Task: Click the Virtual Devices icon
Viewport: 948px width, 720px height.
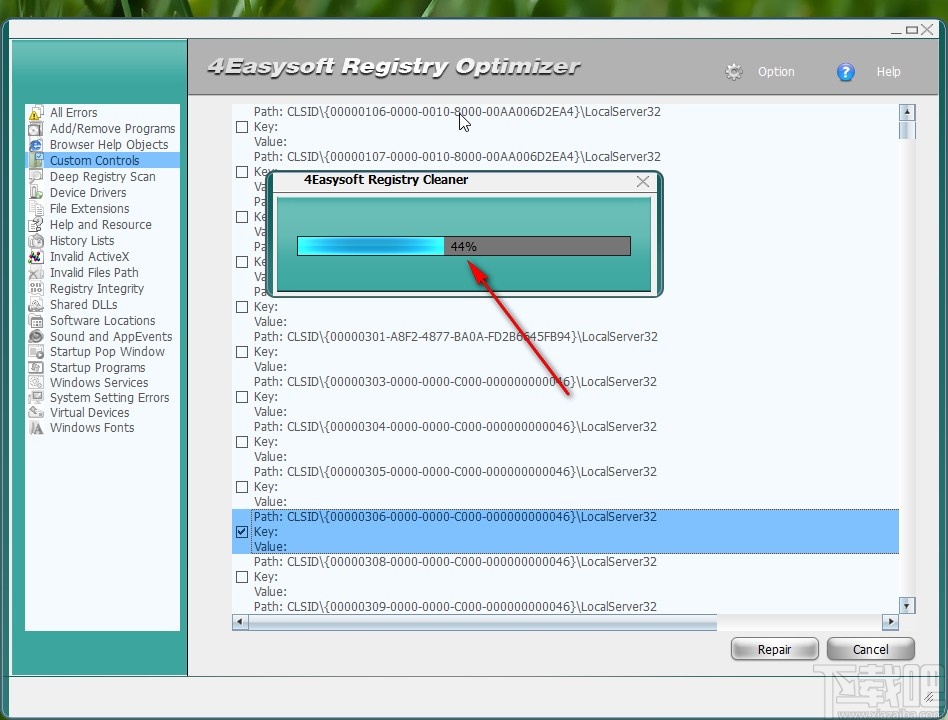Action: pyautogui.click(x=36, y=413)
